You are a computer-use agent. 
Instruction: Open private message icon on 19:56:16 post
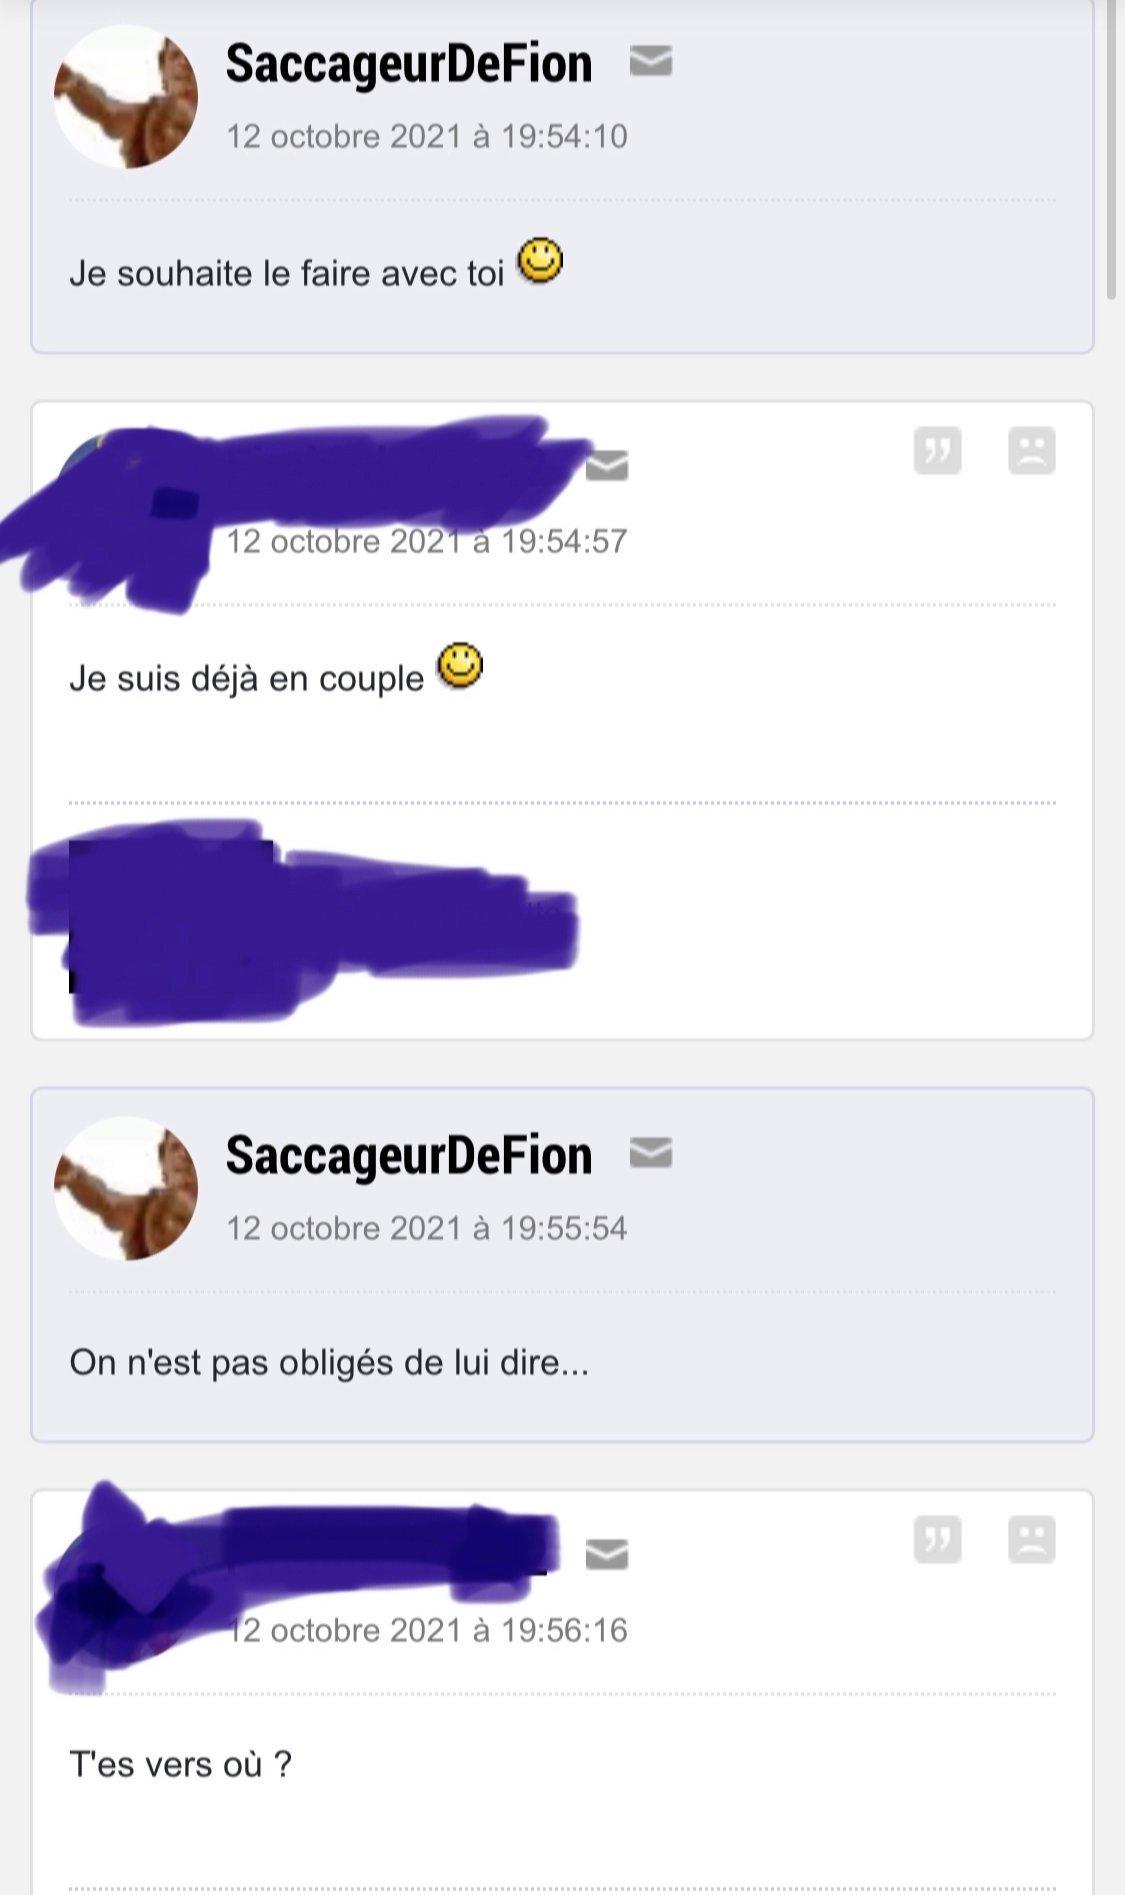coord(606,1554)
